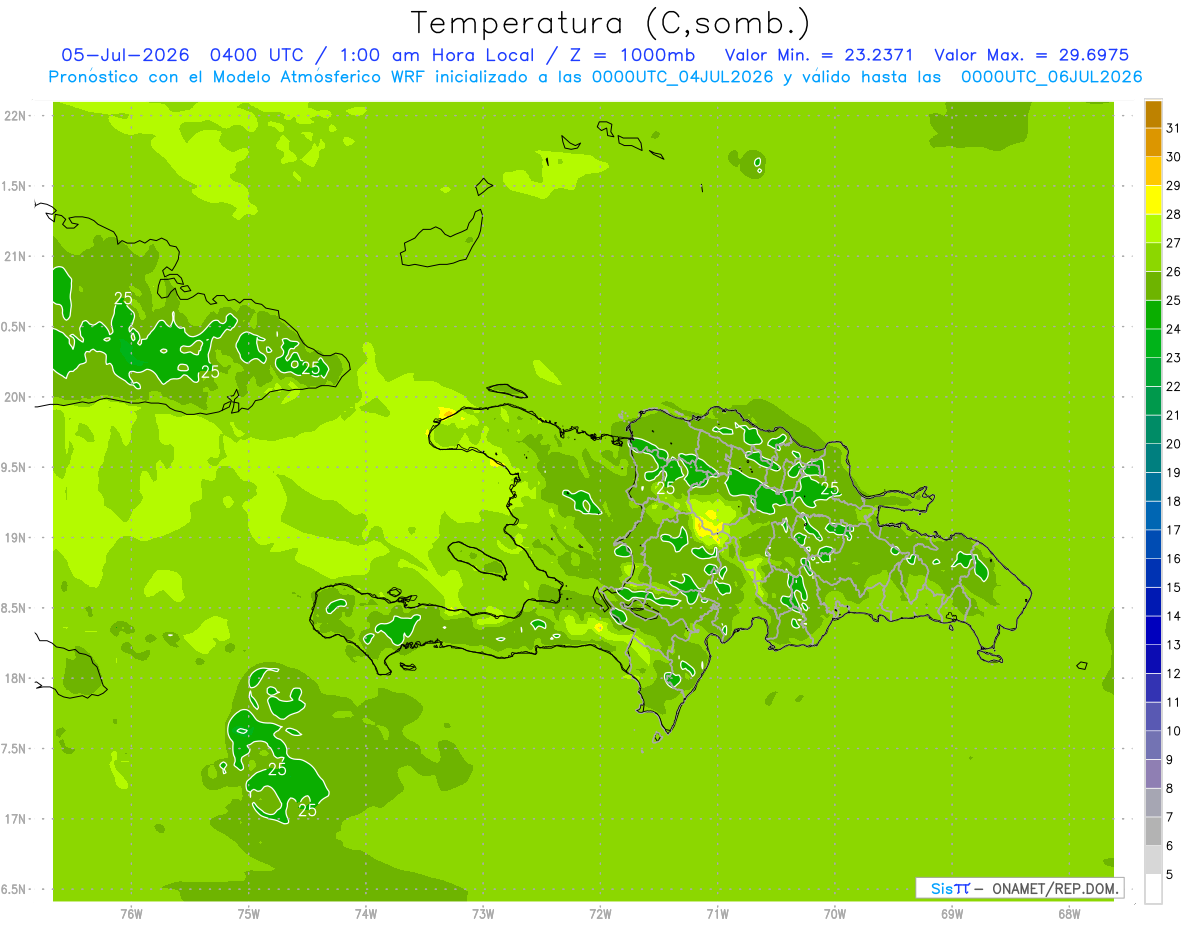Click the "69W" longitude axis label
The width and height of the screenshot is (1200, 927).
(x=952, y=914)
